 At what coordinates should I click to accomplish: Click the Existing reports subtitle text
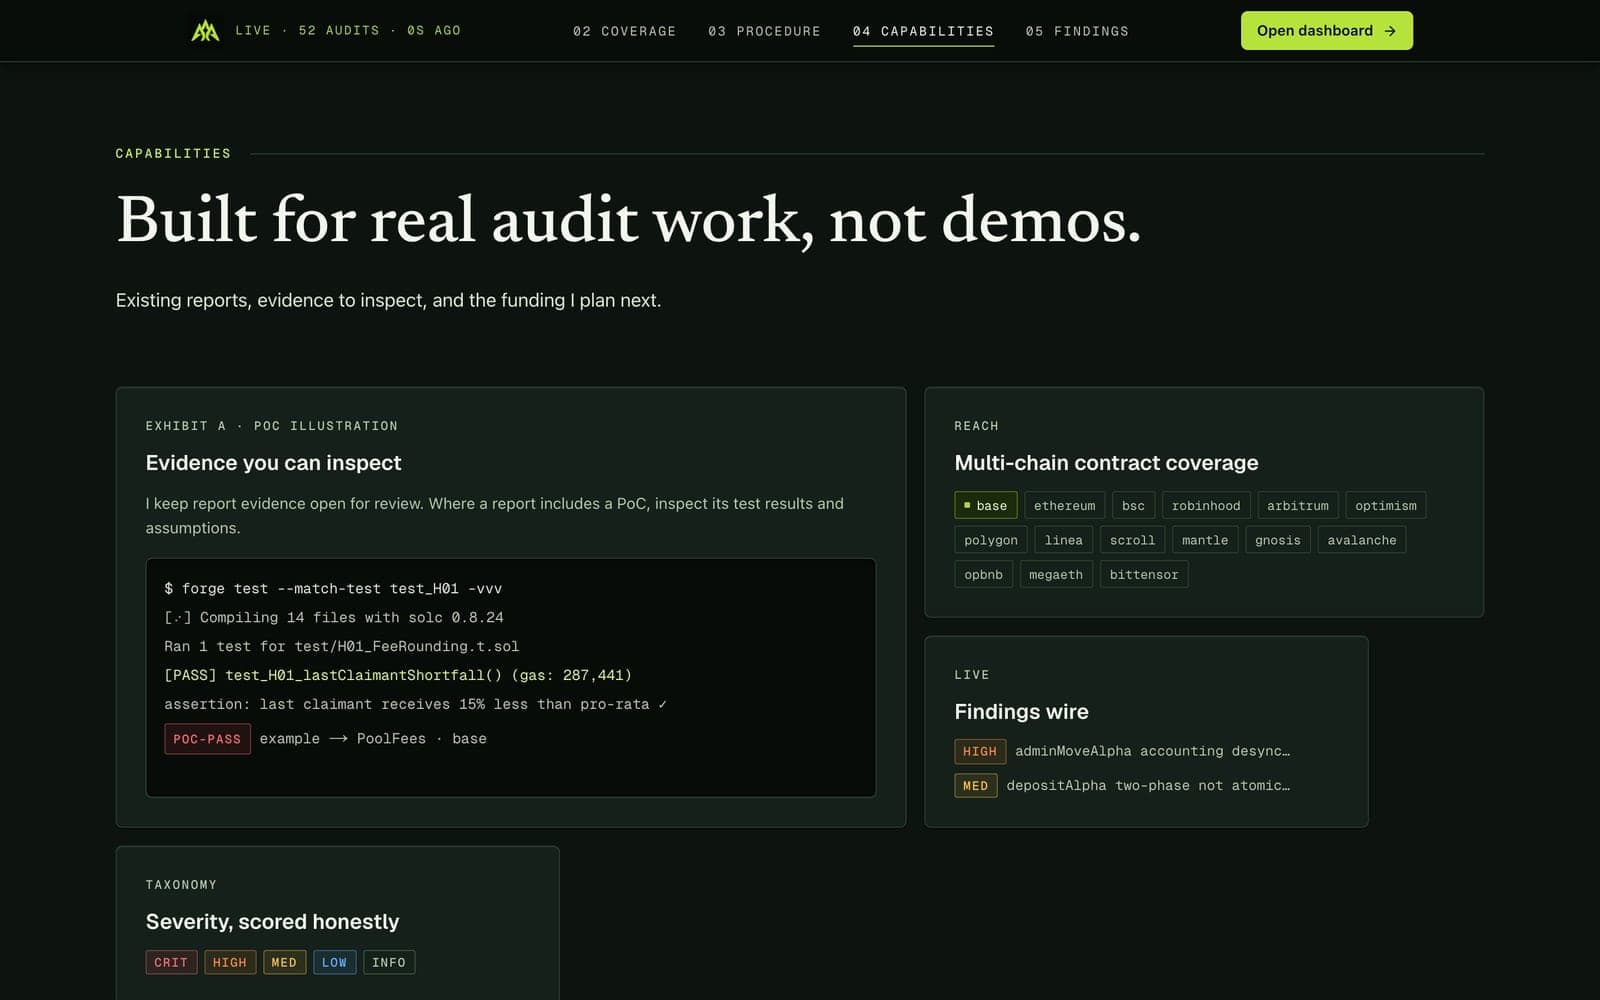(x=388, y=300)
